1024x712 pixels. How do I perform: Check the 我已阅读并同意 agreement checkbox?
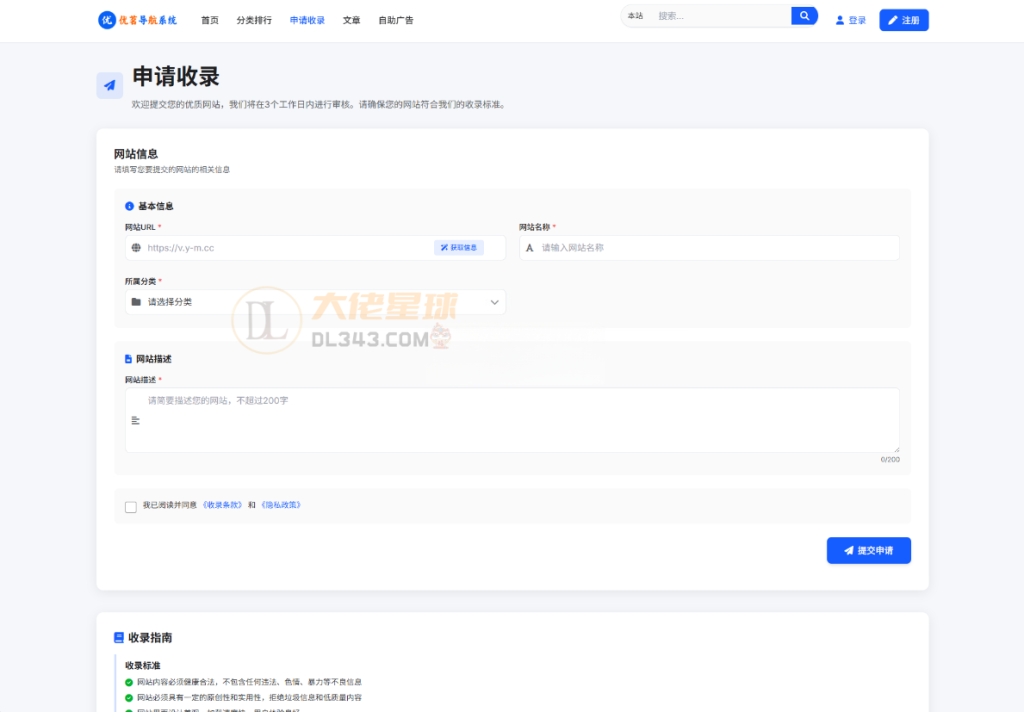click(130, 506)
